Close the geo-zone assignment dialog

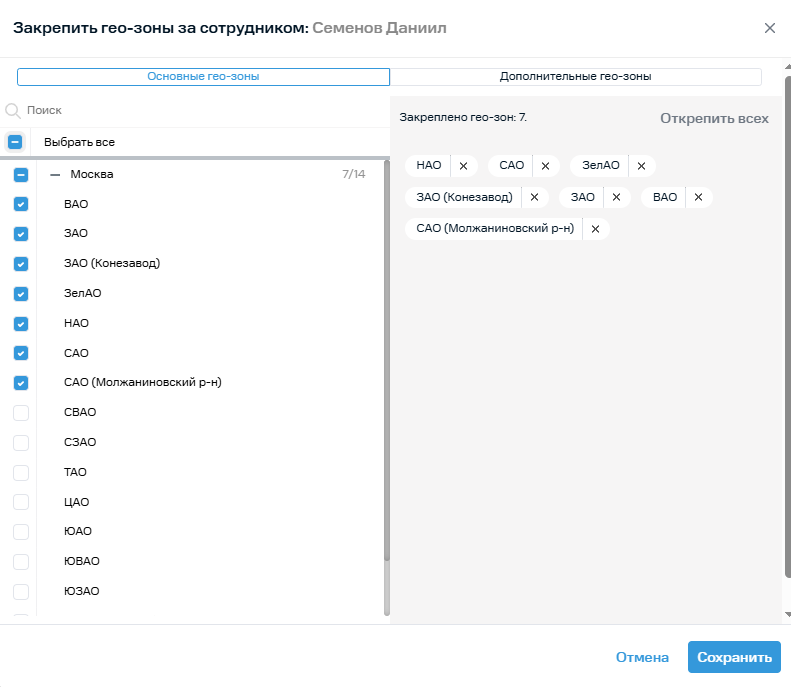tap(770, 28)
